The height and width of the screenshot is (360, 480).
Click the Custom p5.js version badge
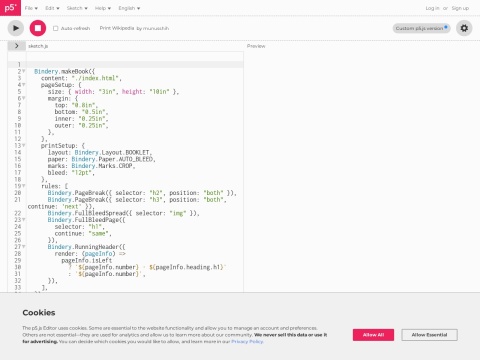pos(421,28)
